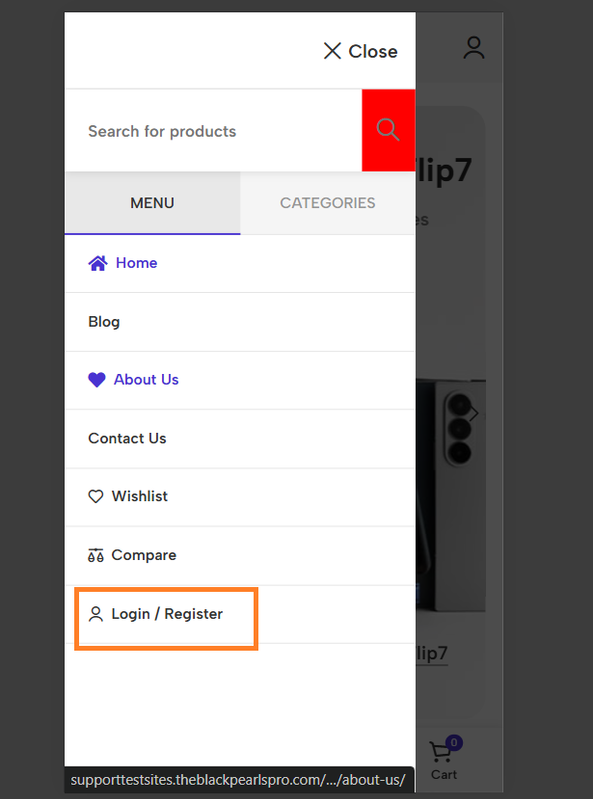Switch to the MENU tab
This screenshot has width=593, height=799.
coord(152,203)
